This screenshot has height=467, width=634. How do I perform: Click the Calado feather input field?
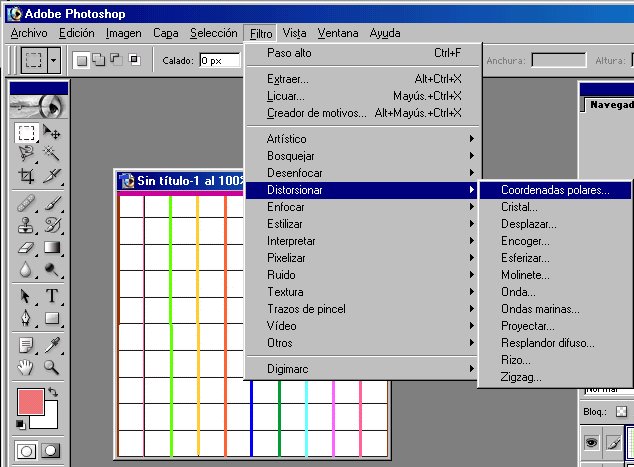(220, 61)
